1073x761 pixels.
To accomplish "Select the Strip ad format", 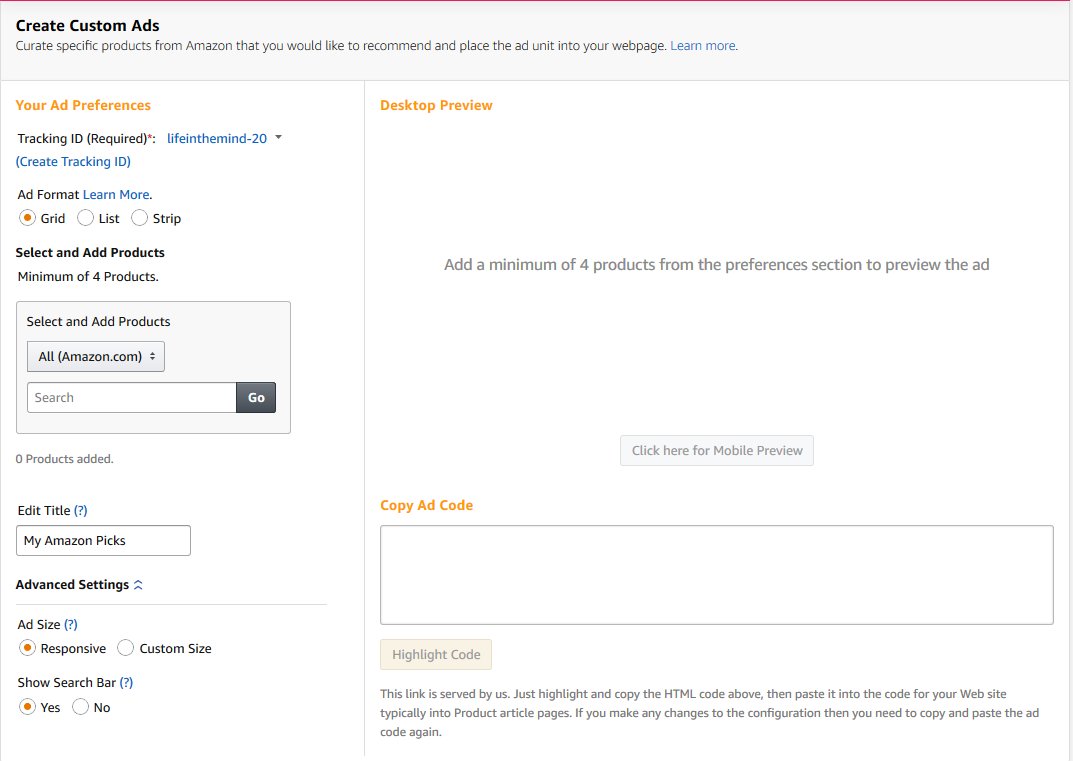I will coord(139,218).
